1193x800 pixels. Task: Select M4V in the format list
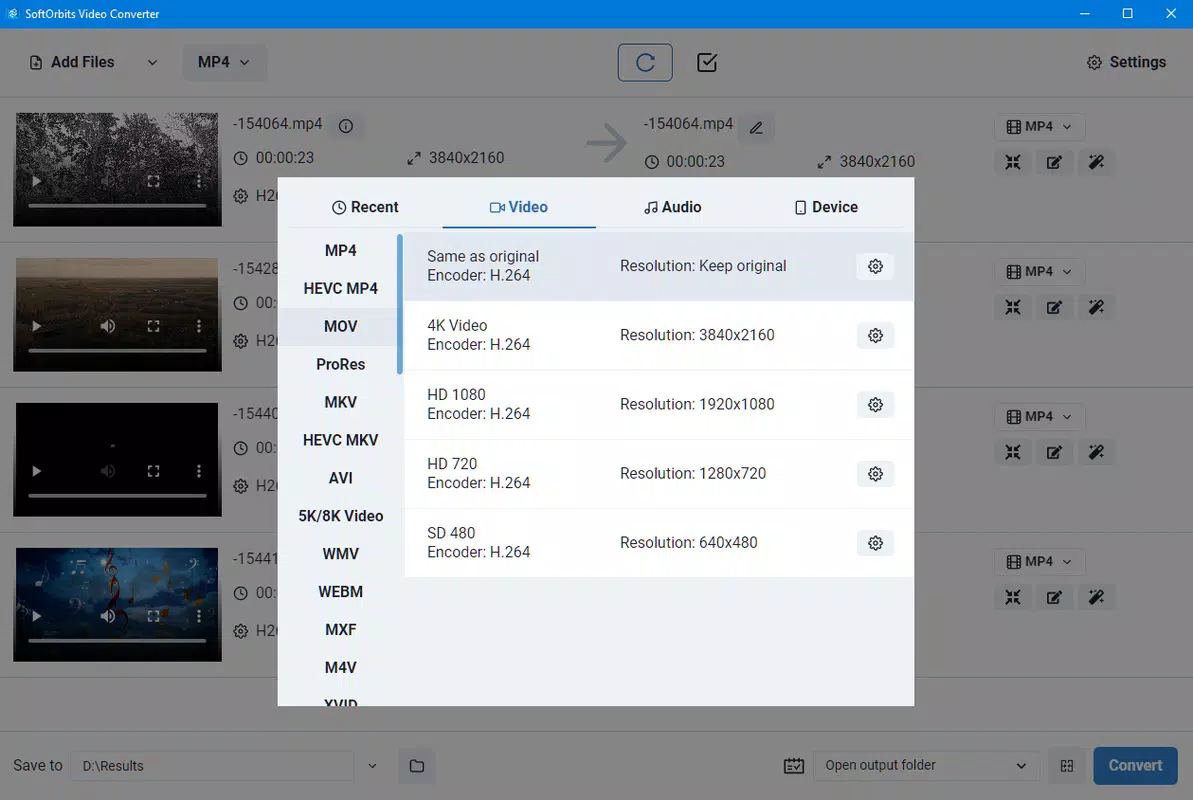340,668
